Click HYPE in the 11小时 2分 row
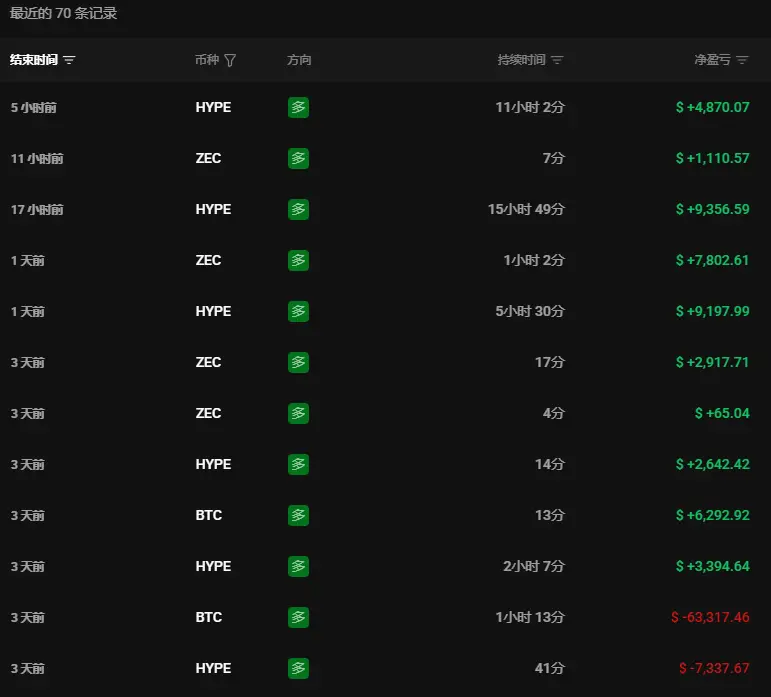 (x=213, y=107)
